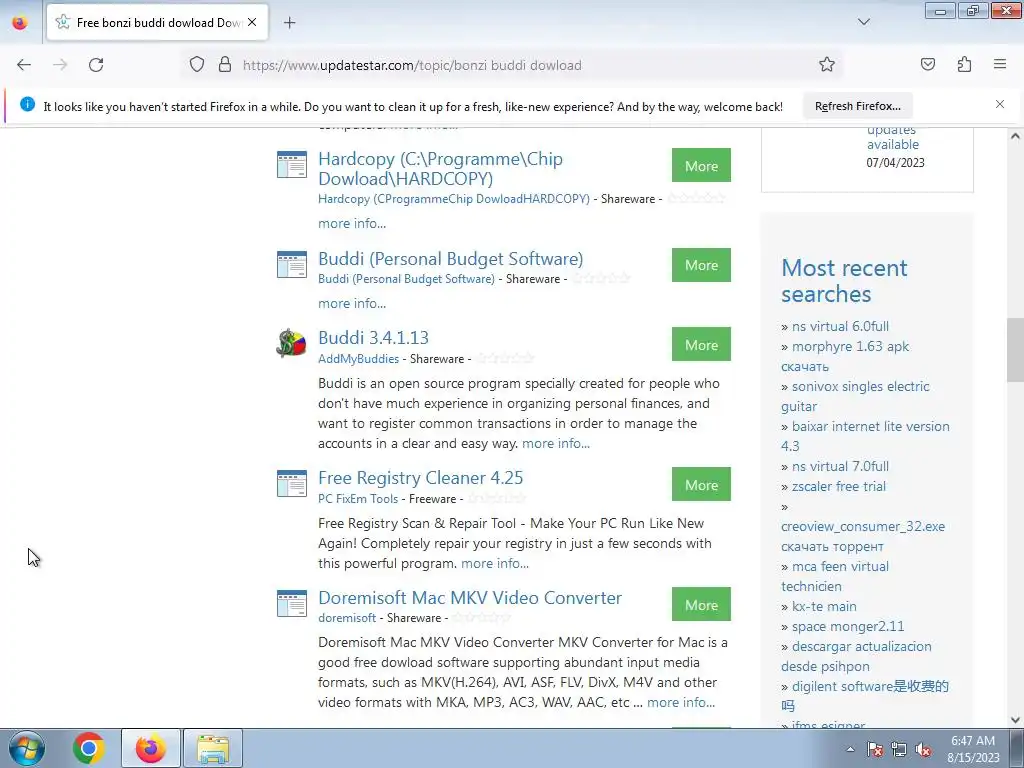
Task: Click more info in Doremisoft description
Action: [681, 703]
